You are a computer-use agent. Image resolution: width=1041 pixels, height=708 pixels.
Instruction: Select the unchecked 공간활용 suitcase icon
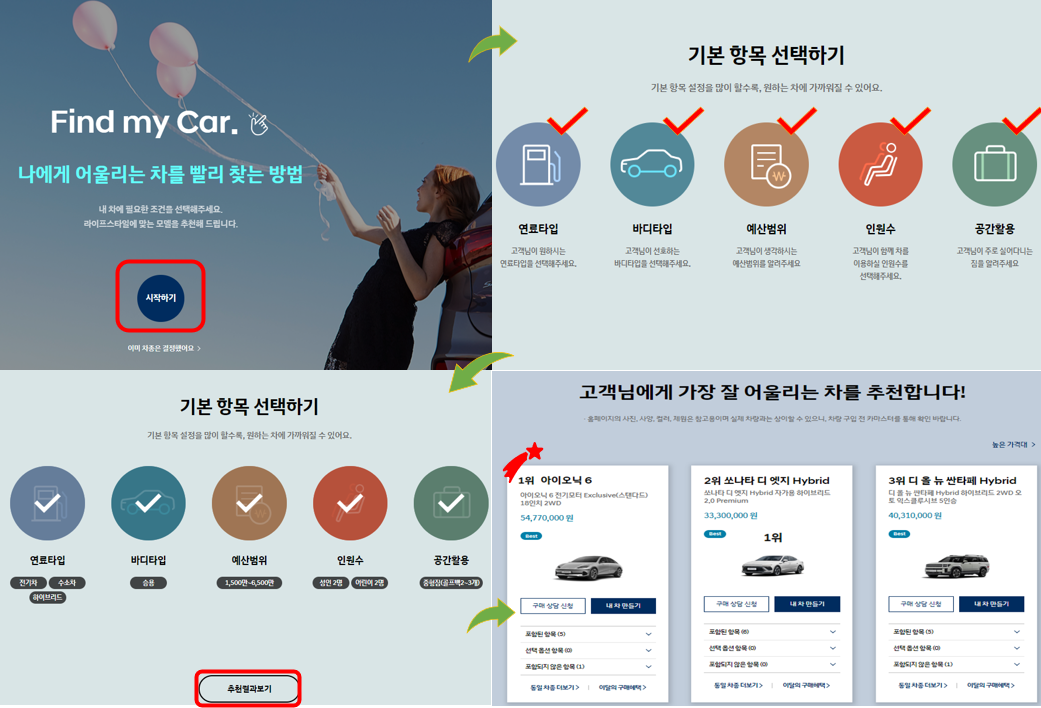click(x=995, y=165)
